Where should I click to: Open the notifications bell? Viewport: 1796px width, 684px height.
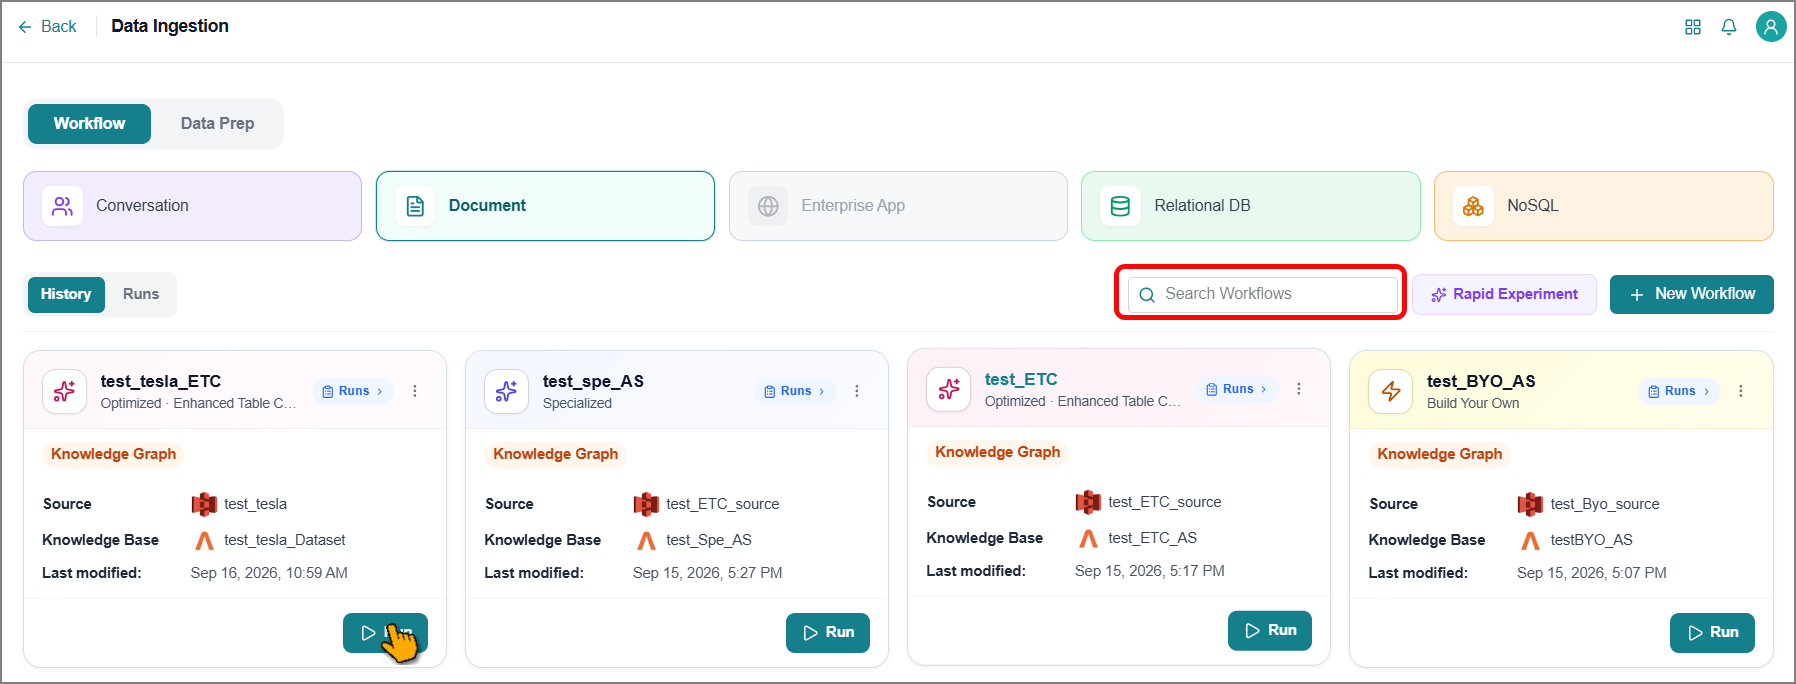pyautogui.click(x=1729, y=27)
